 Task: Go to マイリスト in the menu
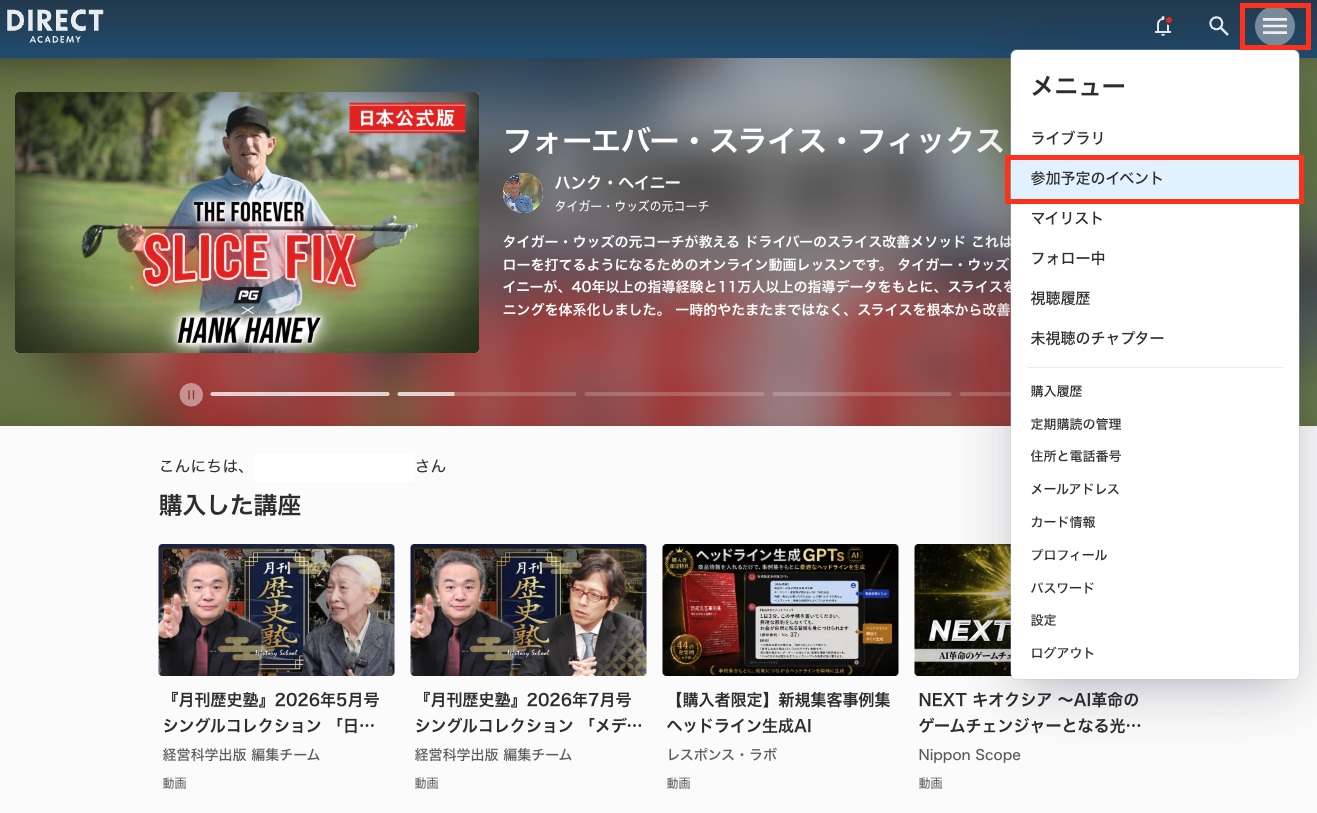click(1155, 218)
